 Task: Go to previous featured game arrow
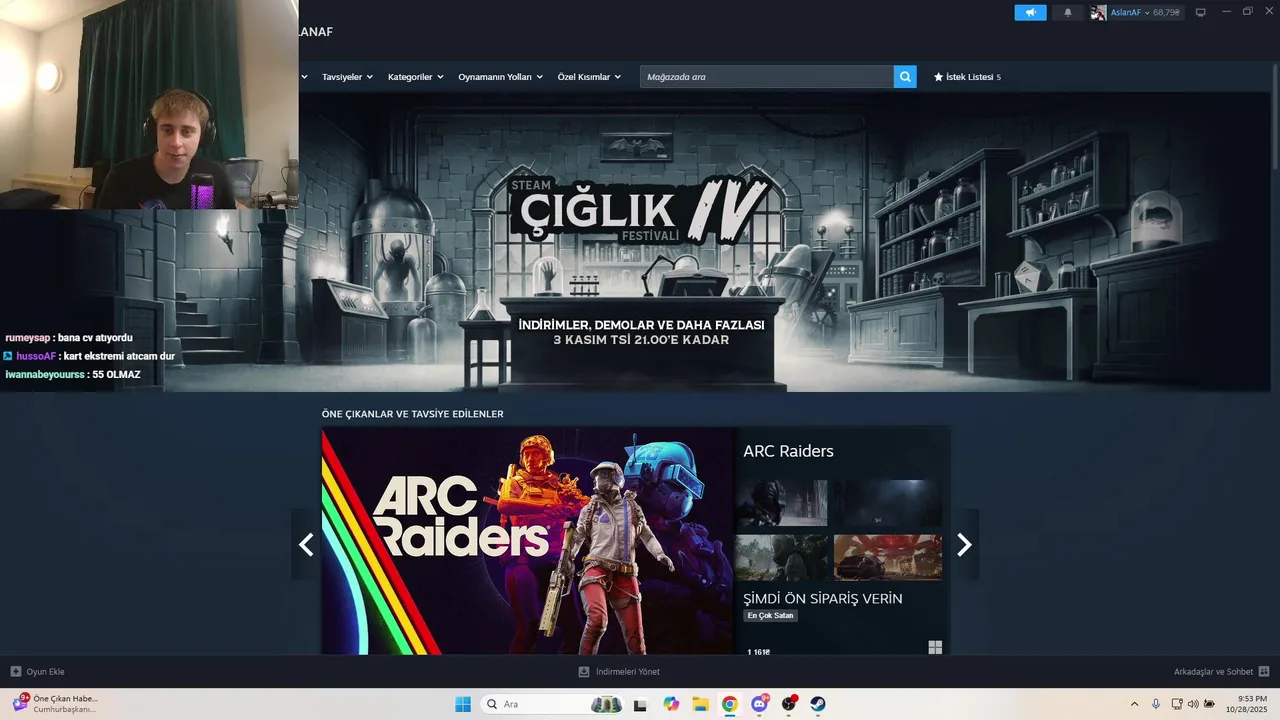click(x=306, y=544)
